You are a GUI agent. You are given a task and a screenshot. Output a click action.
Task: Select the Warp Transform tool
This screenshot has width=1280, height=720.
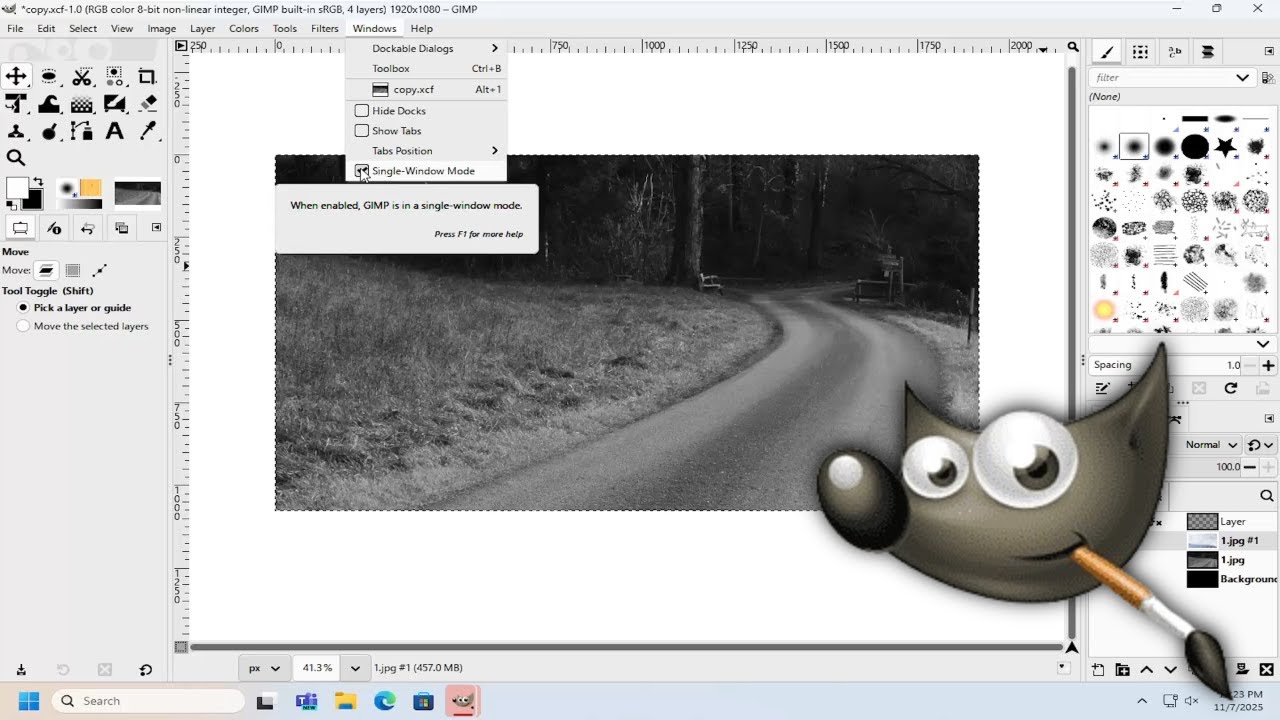(x=49, y=104)
